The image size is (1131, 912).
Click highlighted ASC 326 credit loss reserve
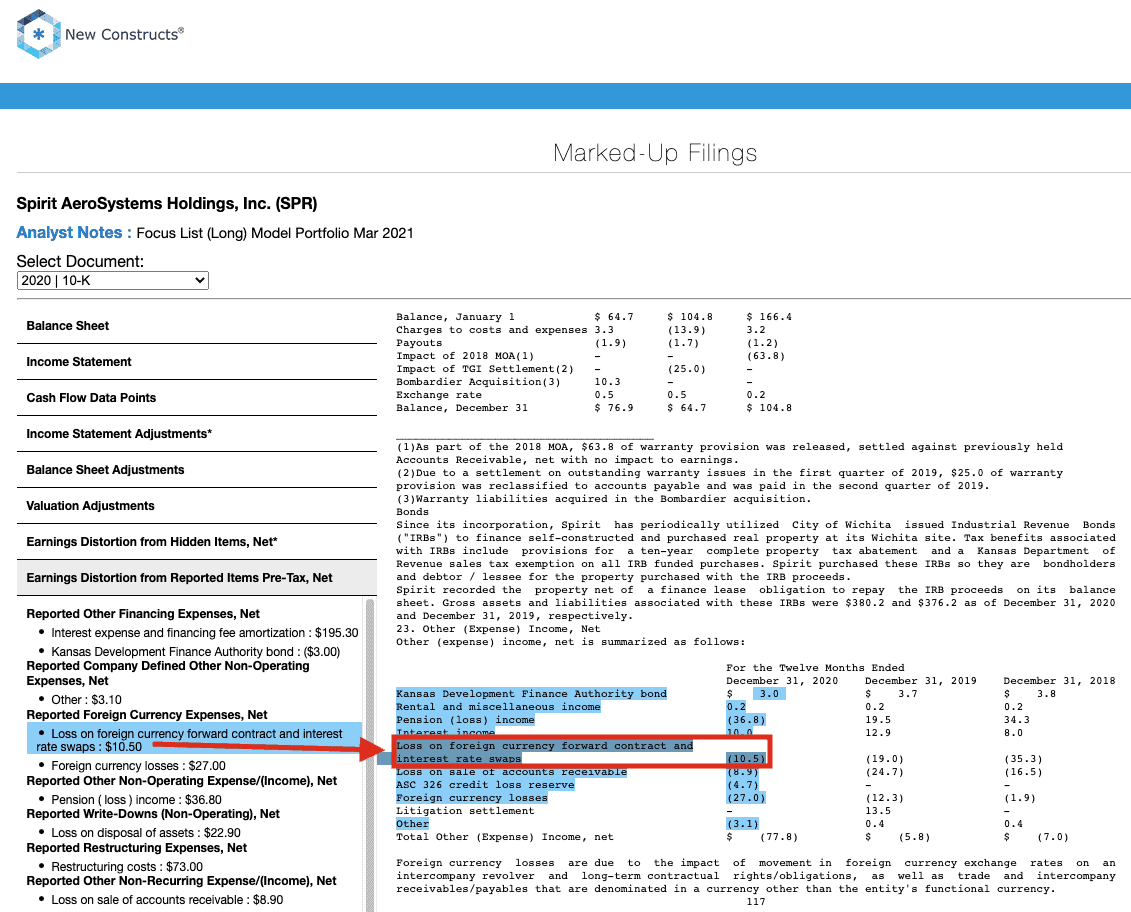[x=485, y=785]
